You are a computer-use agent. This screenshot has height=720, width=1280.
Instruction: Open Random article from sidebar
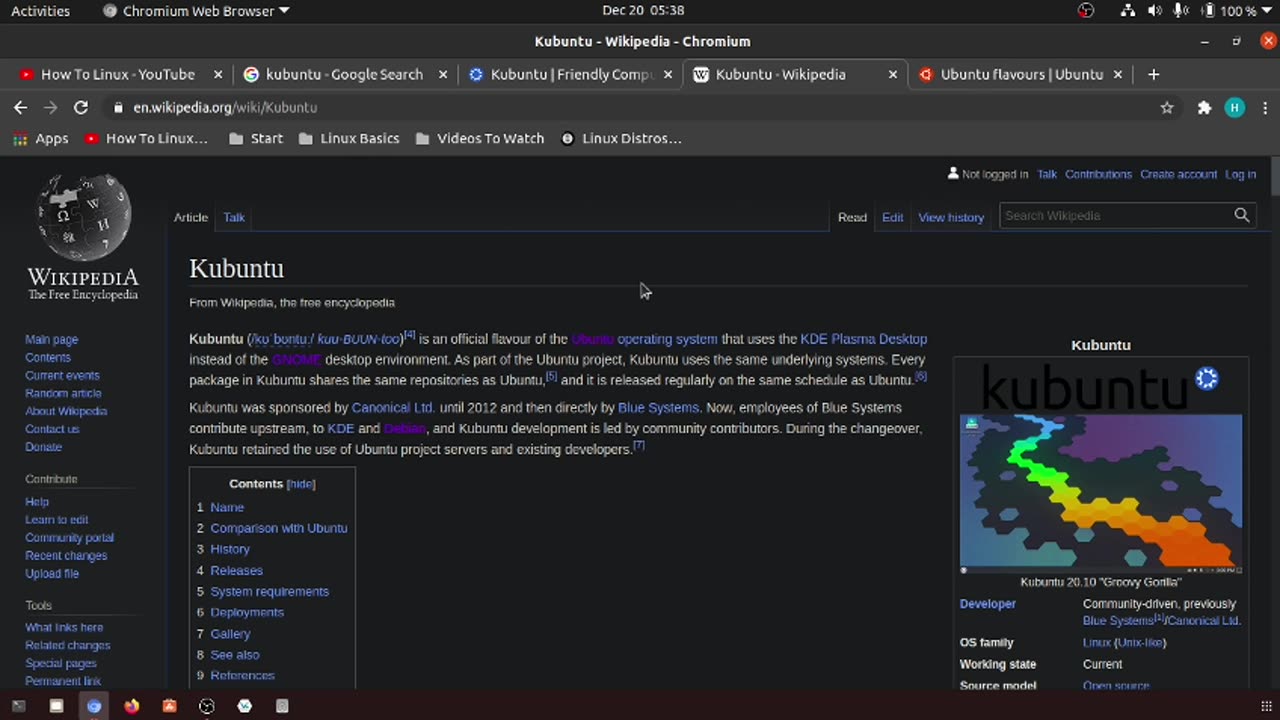(63, 393)
